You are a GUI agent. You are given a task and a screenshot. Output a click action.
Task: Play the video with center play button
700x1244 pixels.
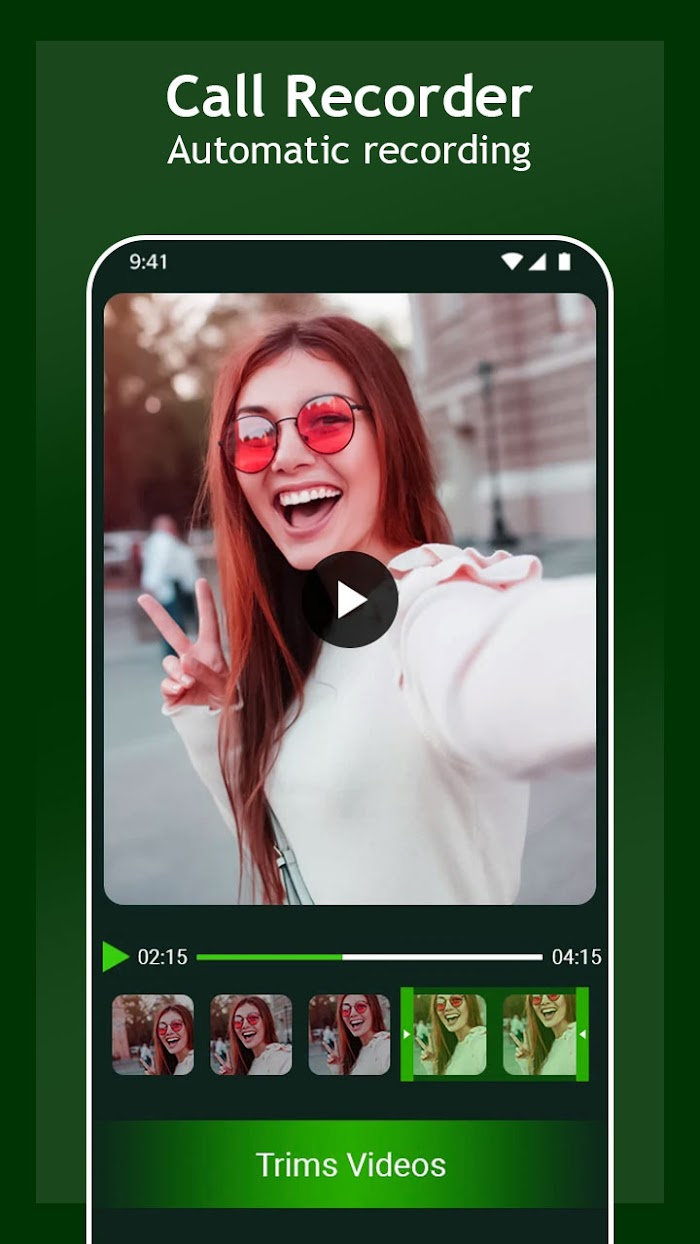click(350, 599)
